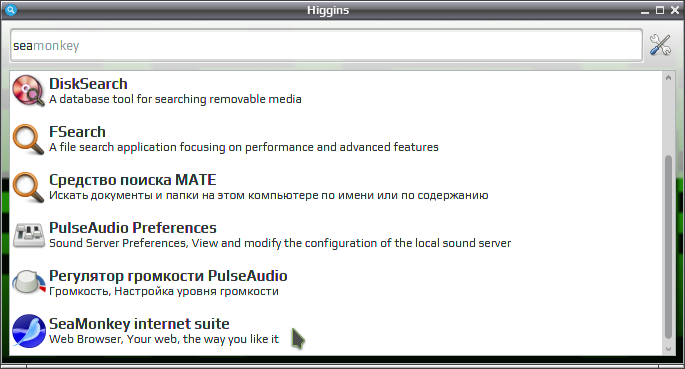
Task: Select the Регулятор громкости PulseAudio title
Action: pyautogui.click(x=168, y=276)
